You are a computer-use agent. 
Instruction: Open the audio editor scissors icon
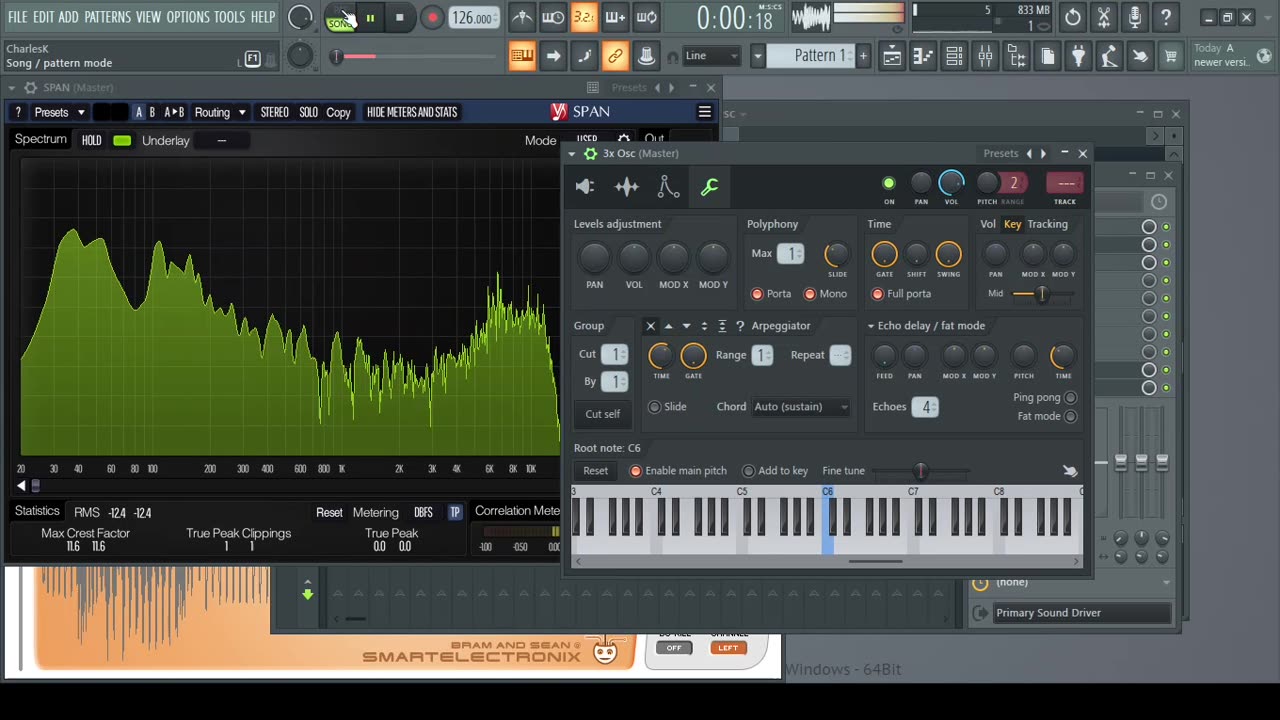pos(1104,17)
